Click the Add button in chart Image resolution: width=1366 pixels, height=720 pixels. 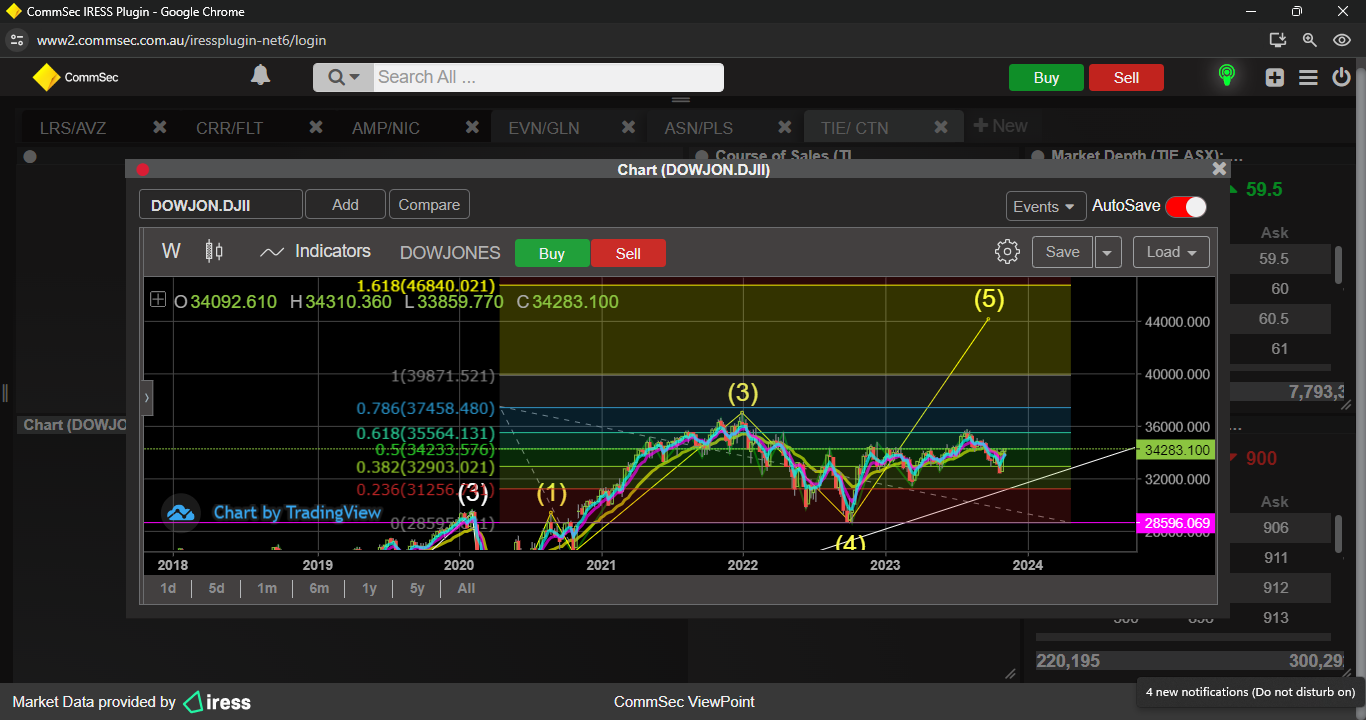coord(345,205)
